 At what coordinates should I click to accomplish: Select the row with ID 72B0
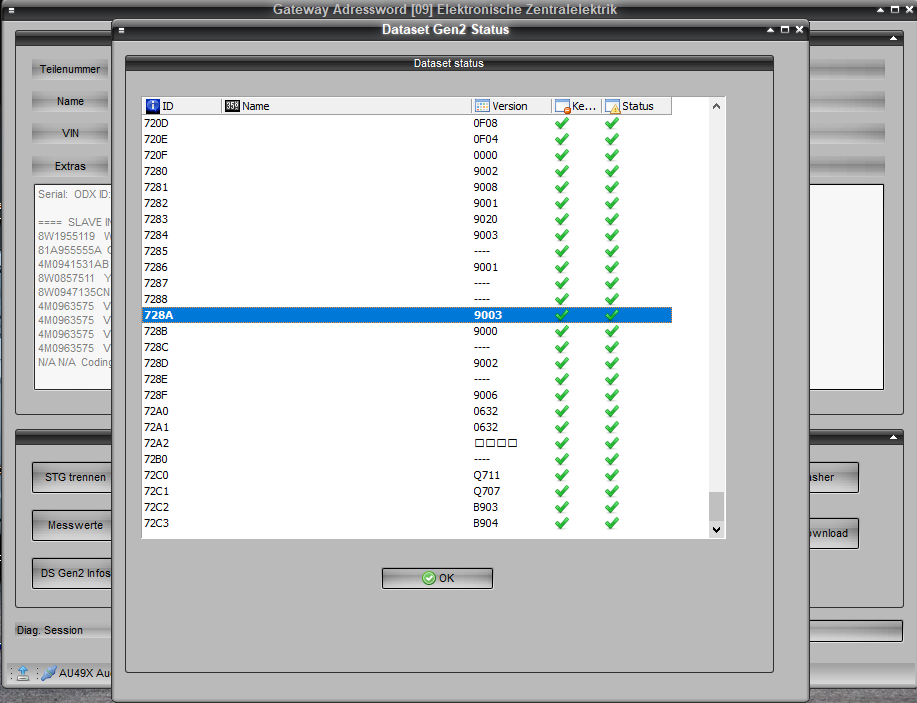406,459
